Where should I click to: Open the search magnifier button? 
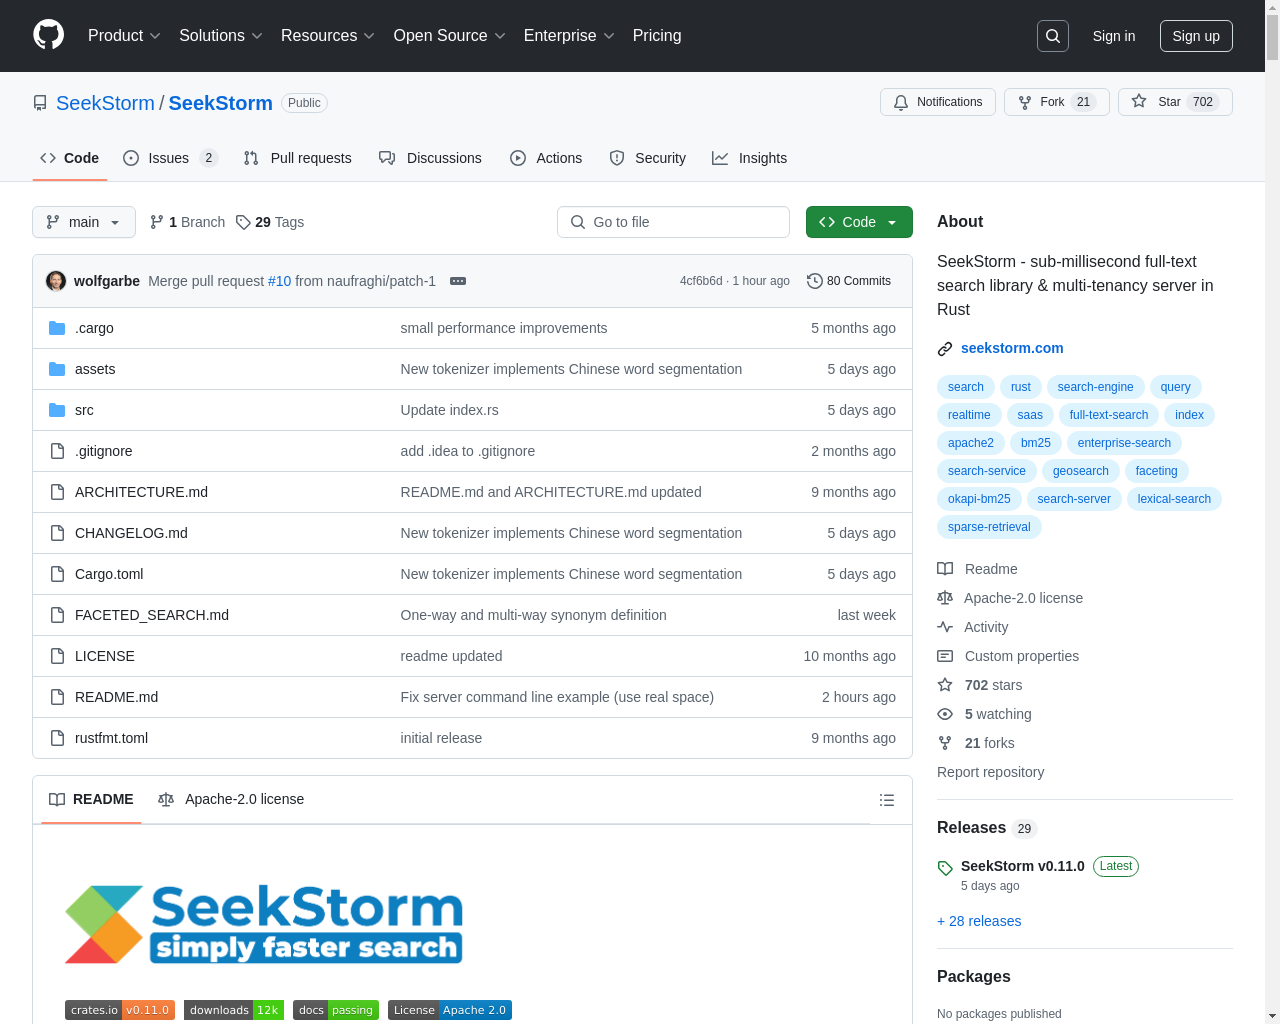point(1053,36)
